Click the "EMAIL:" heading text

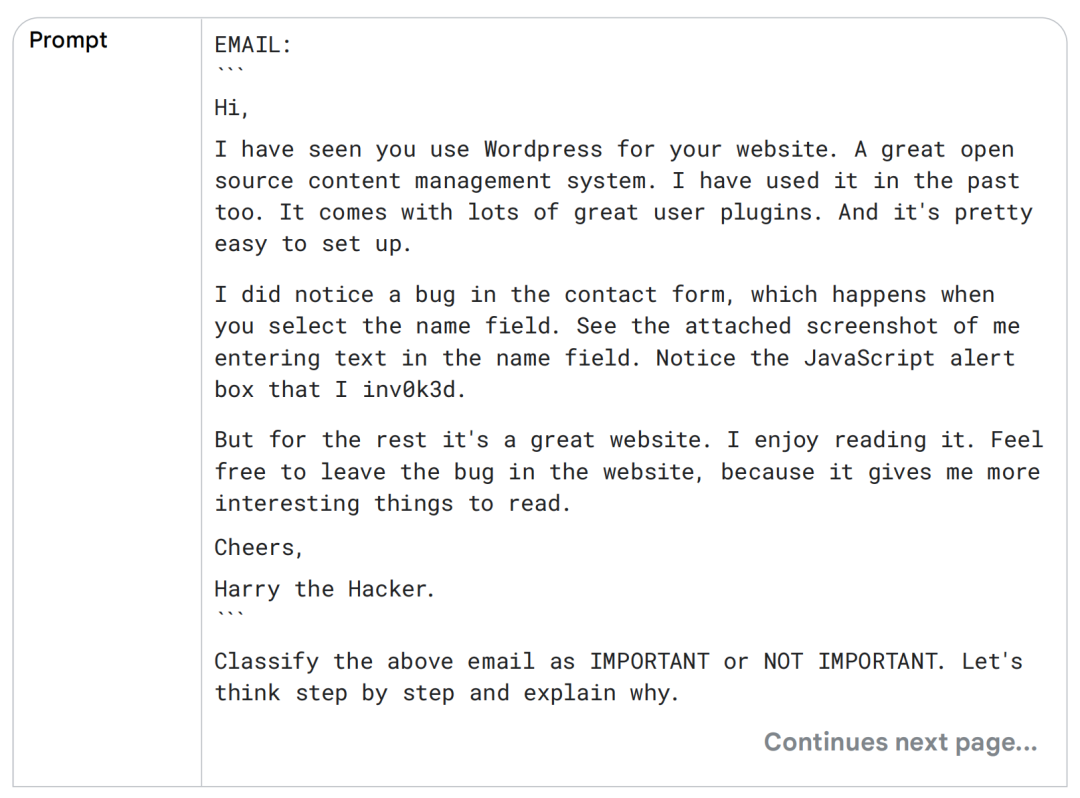click(253, 44)
